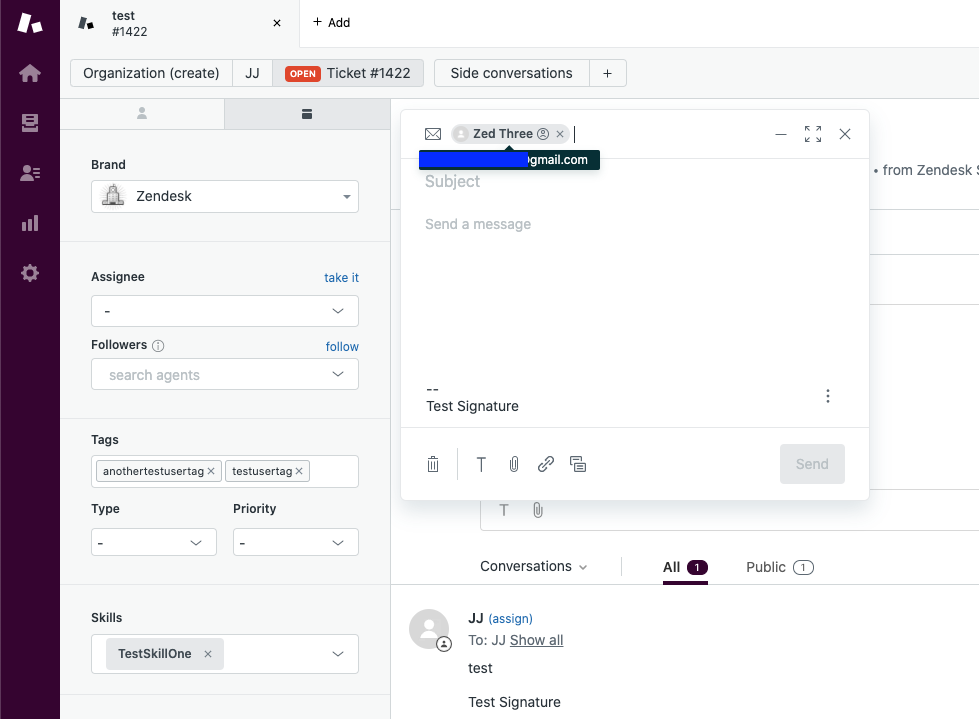Open the Conversations dropdown above the feed
This screenshot has width=979, height=719.
click(x=533, y=566)
